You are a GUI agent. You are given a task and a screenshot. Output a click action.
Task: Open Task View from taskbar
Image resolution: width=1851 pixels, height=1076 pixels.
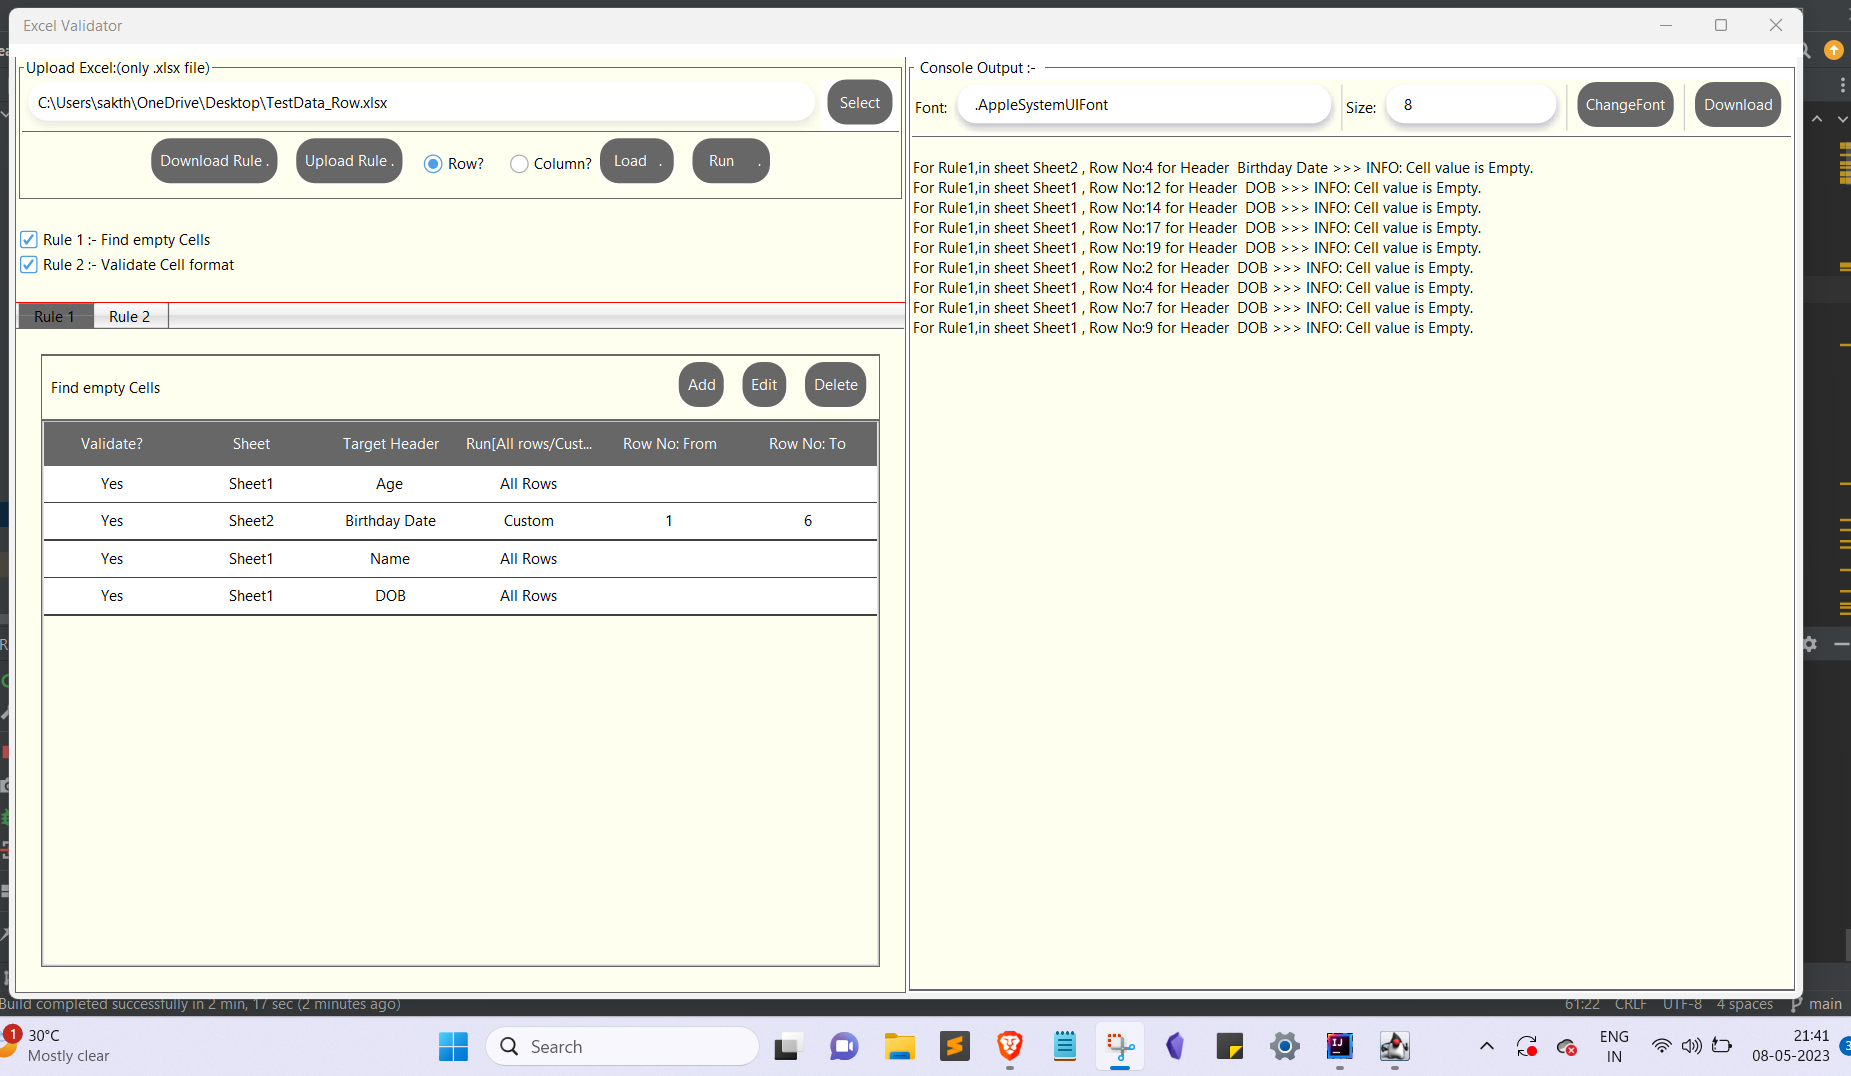pyautogui.click(x=789, y=1047)
